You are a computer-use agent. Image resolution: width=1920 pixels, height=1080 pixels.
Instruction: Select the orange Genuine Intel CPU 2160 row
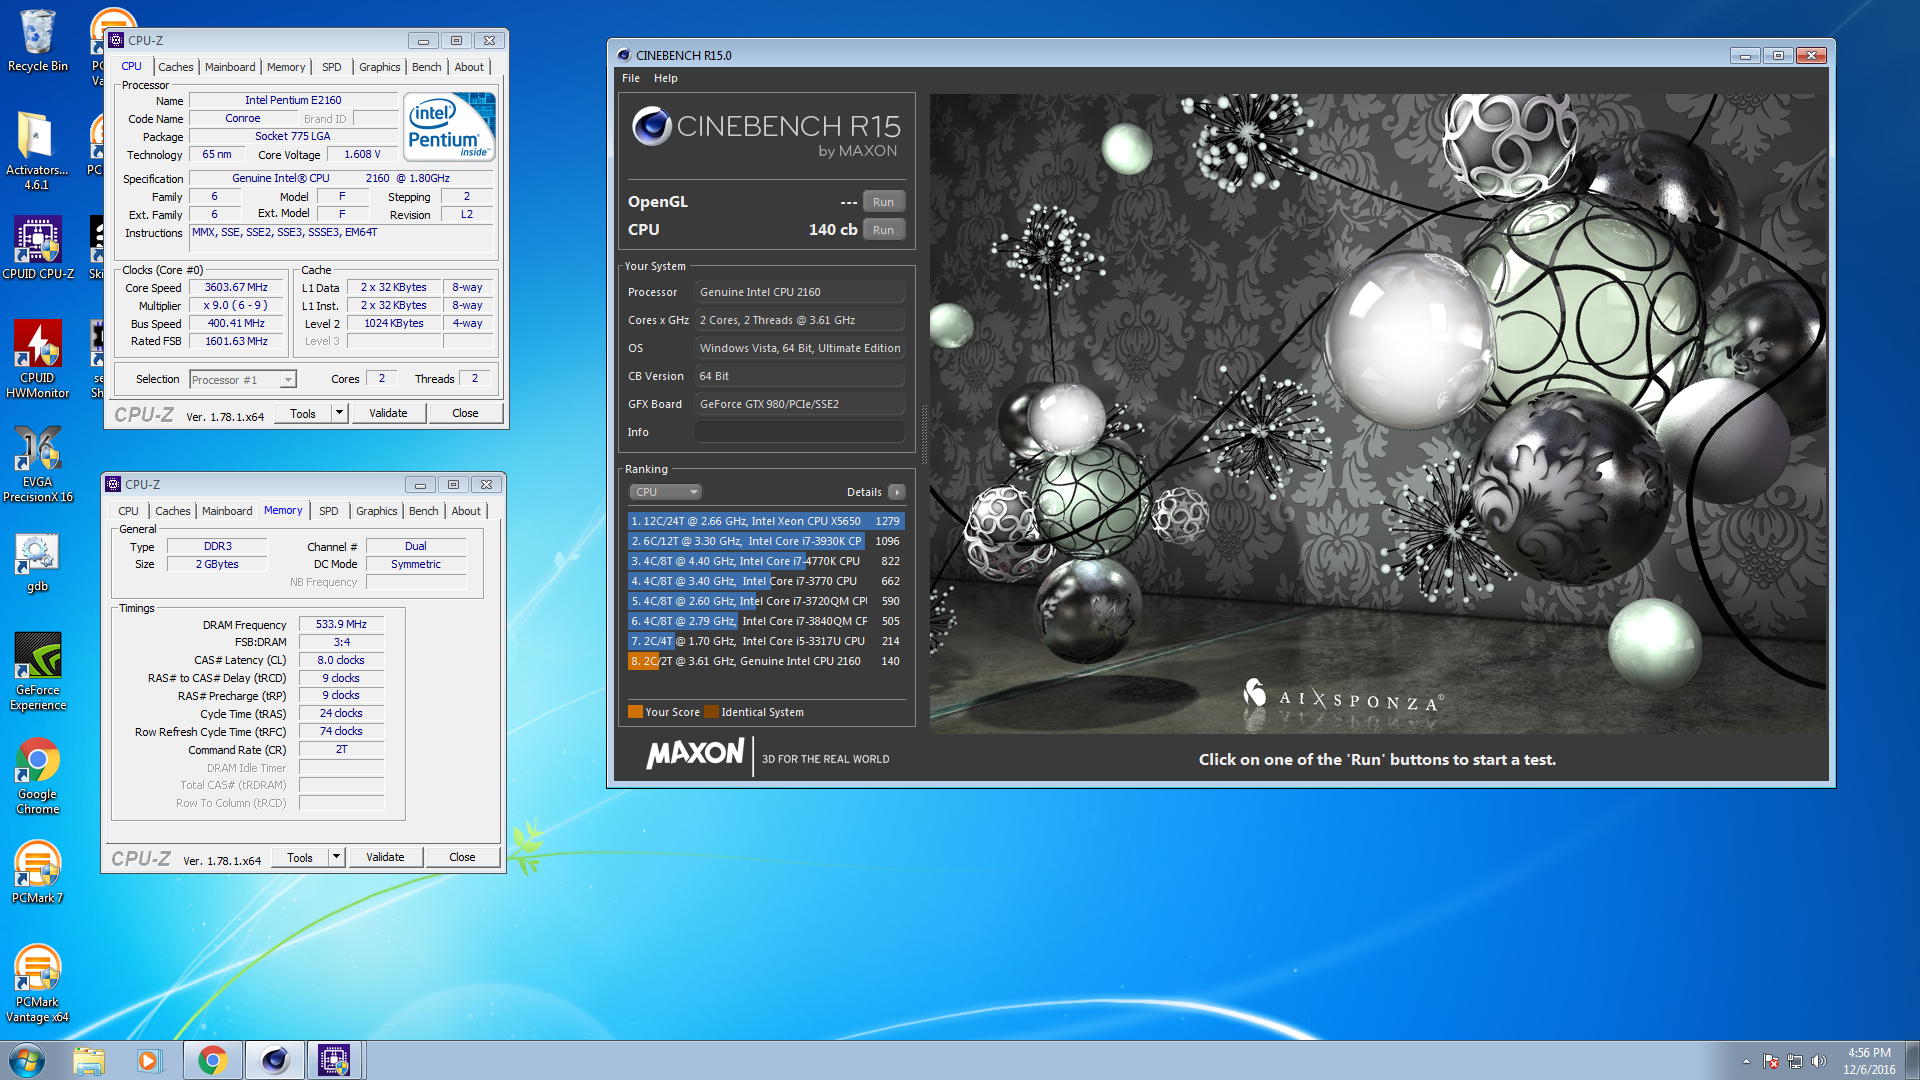[x=766, y=661]
